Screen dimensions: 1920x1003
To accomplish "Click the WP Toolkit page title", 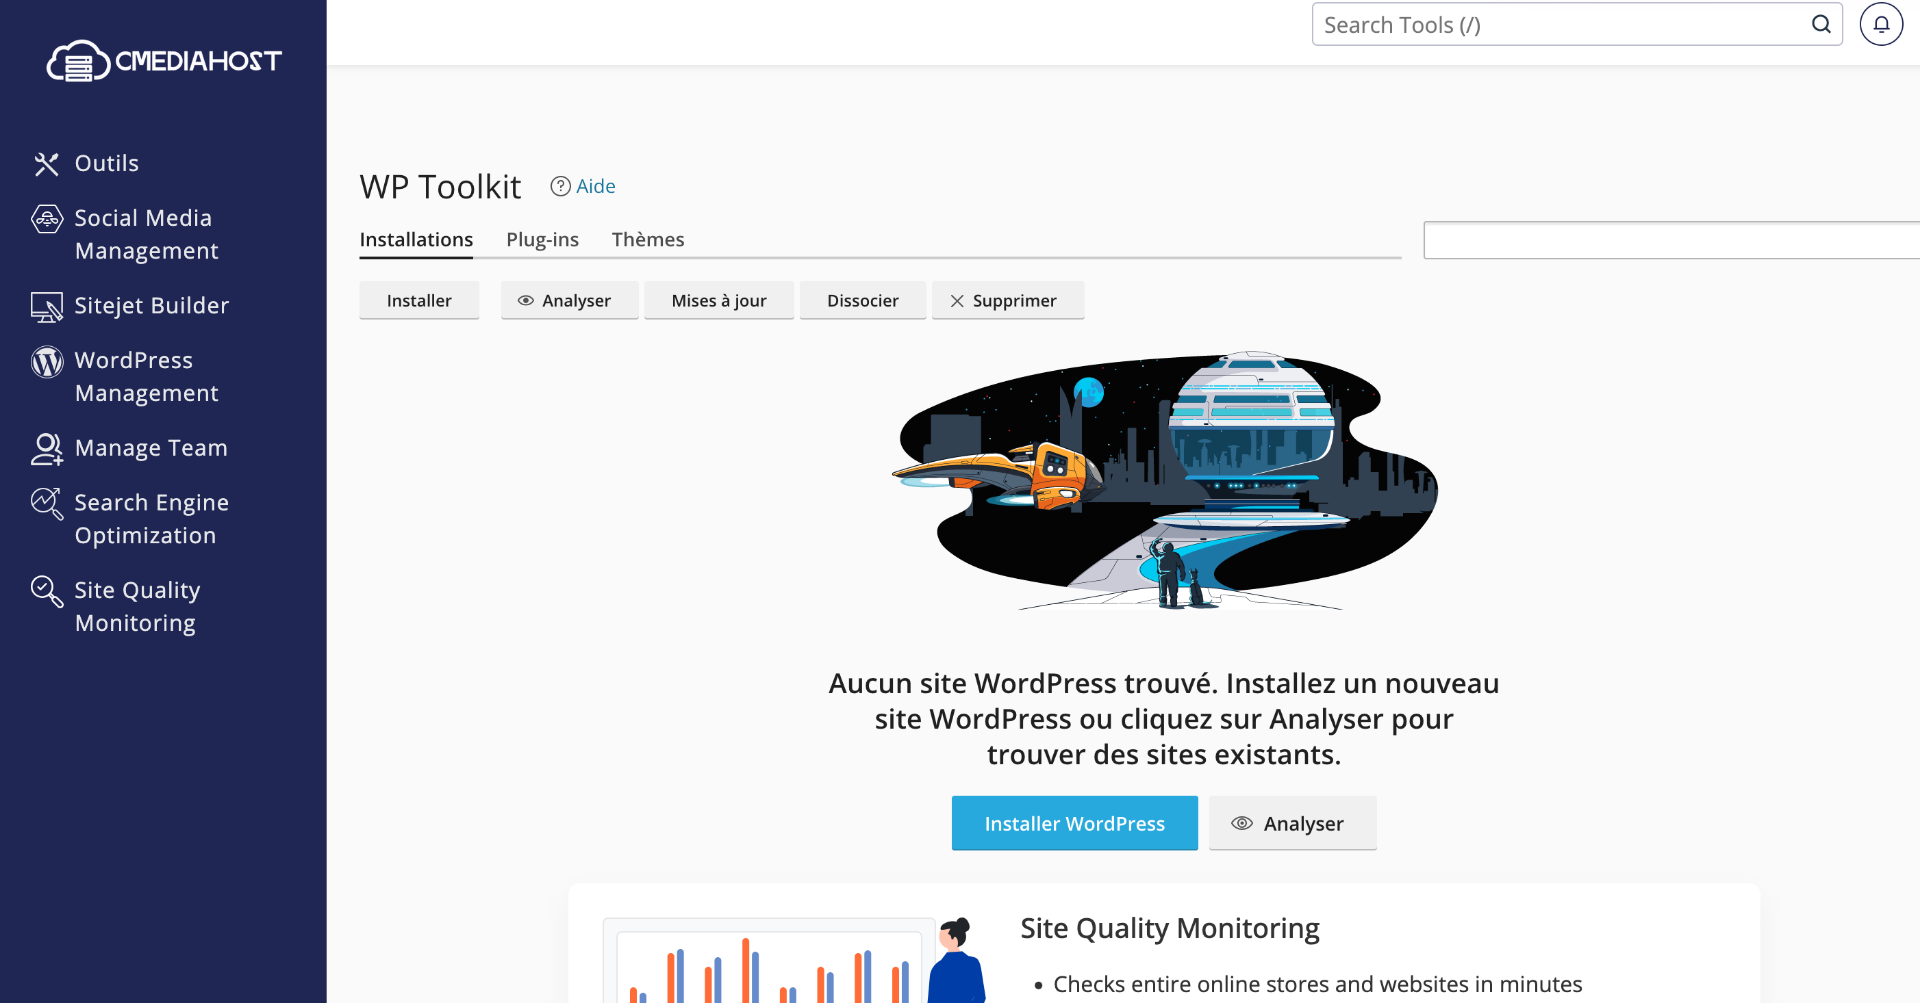I will pyautogui.click(x=440, y=187).
